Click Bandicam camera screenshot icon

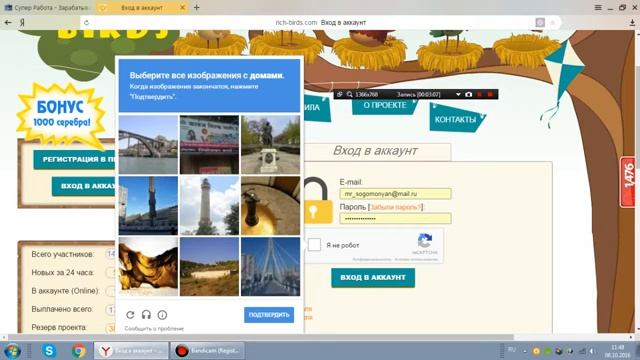tap(469, 94)
